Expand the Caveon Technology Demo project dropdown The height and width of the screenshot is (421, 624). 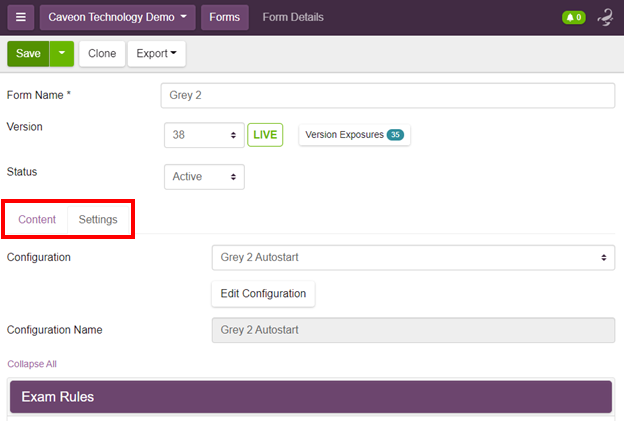pyautogui.click(x=117, y=17)
